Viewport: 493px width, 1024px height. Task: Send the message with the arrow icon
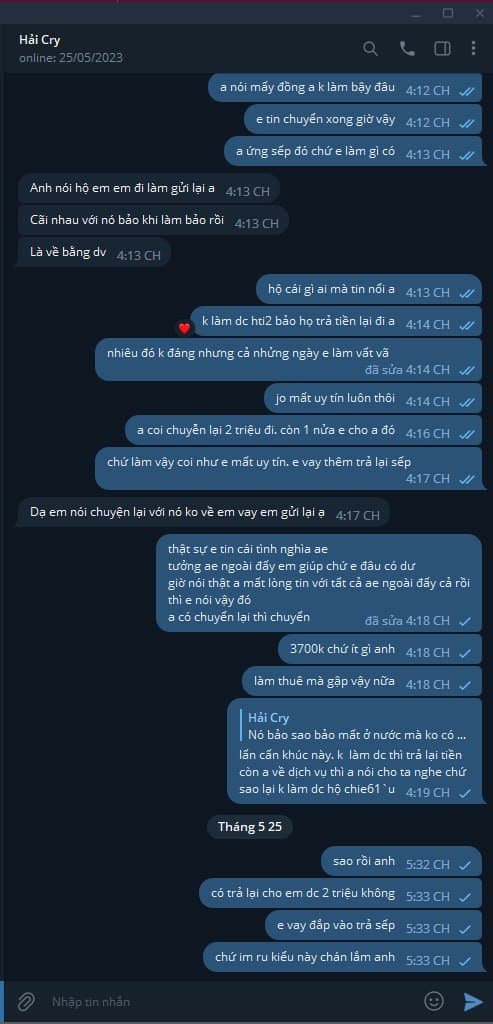pos(472,1001)
